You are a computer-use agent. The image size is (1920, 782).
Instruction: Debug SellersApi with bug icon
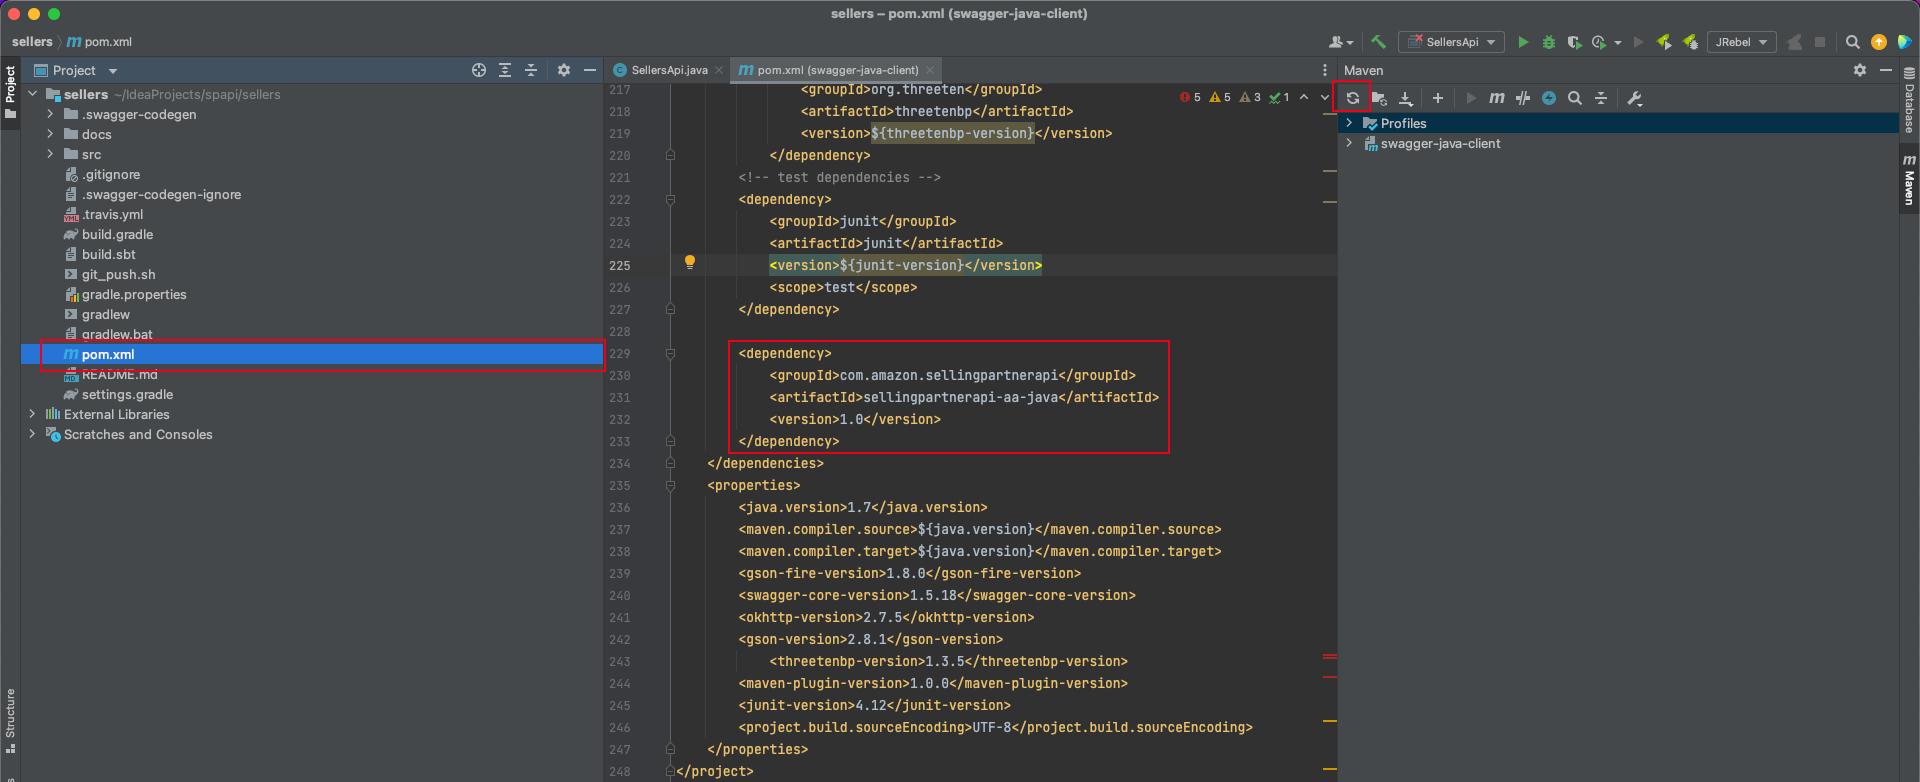[1548, 42]
